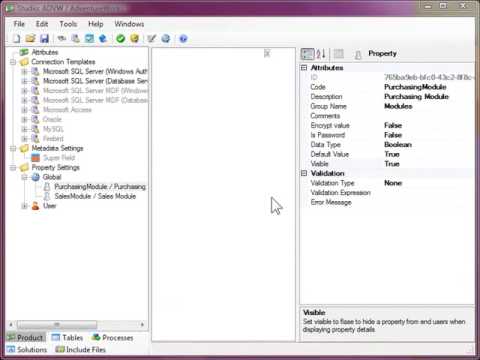This screenshot has width=480, height=360.
Task: Click the toolbar icon right of Save
Action: pyautogui.click(x=62, y=39)
